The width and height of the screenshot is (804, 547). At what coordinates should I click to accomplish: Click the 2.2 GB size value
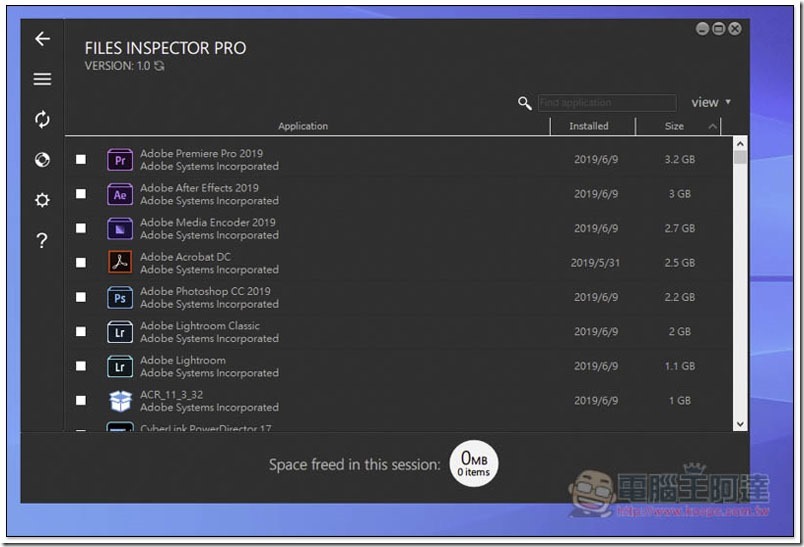coord(680,297)
